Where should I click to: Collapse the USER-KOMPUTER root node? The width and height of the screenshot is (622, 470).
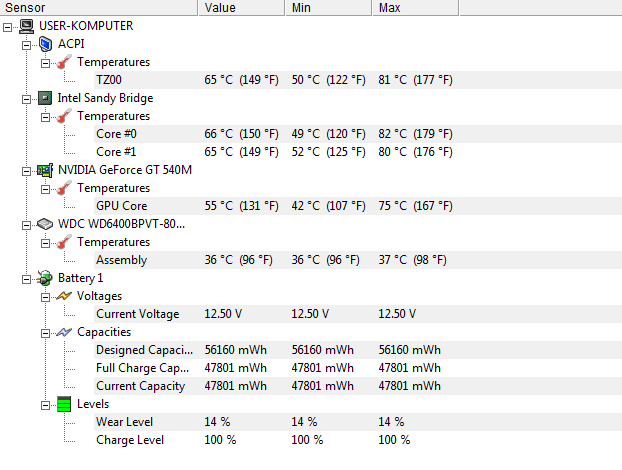(x=7, y=27)
